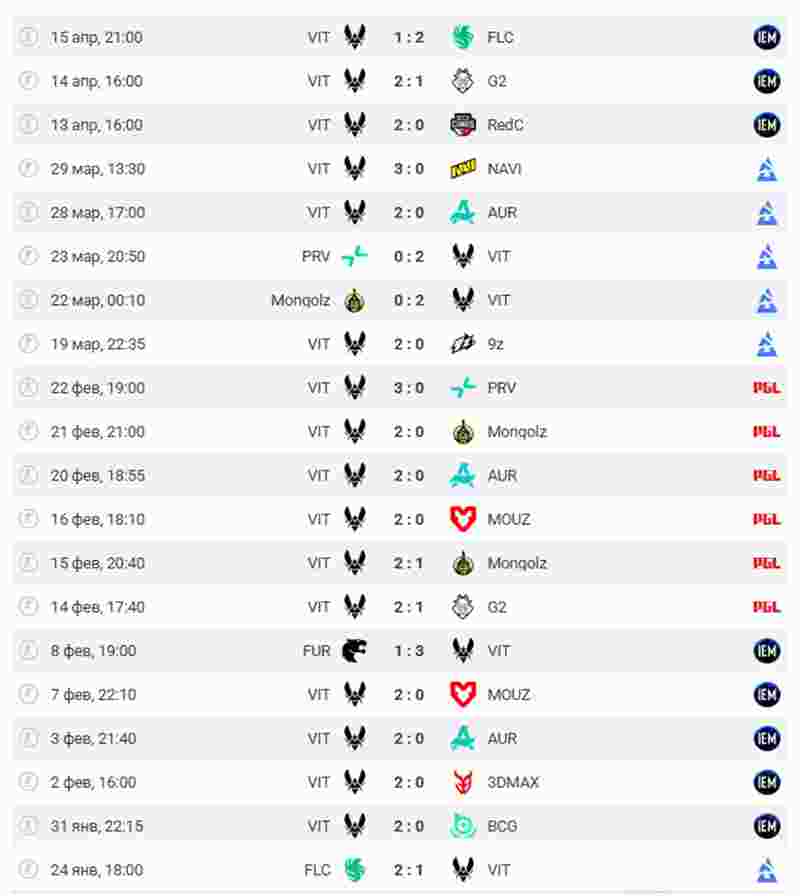Click the BCG team logo in the 31 янв match
Screen dimensions: 800x896
(x=463, y=826)
